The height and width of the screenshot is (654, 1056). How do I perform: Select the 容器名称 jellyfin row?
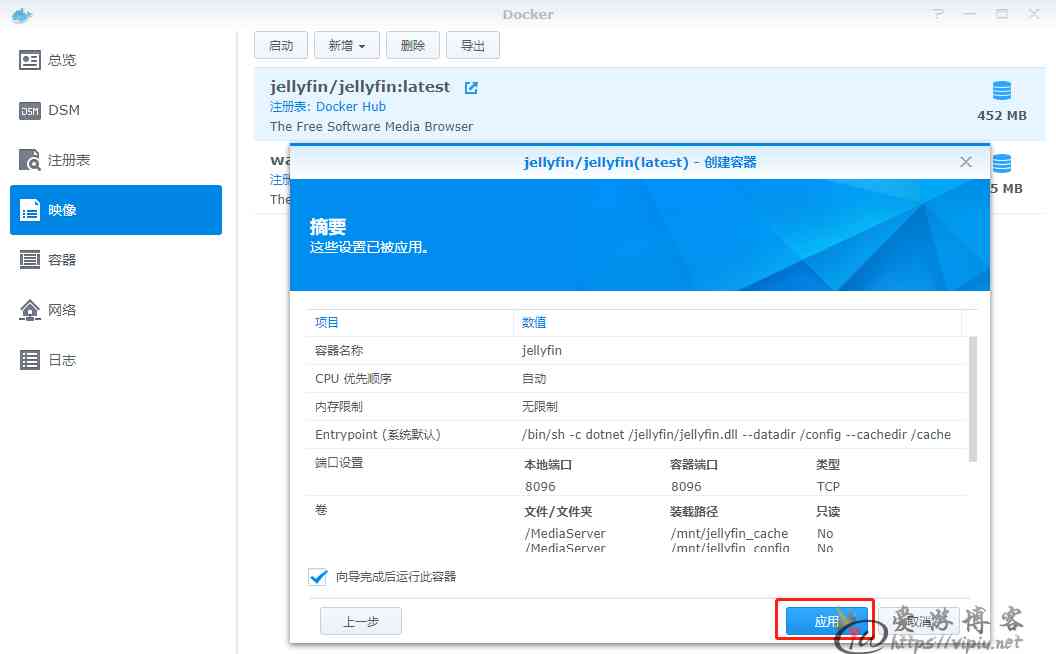[638, 350]
